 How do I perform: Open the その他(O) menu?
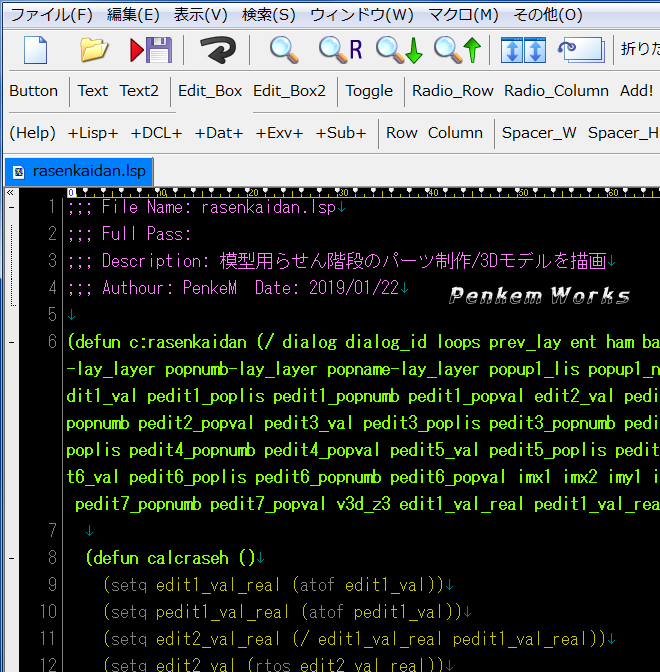point(548,15)
